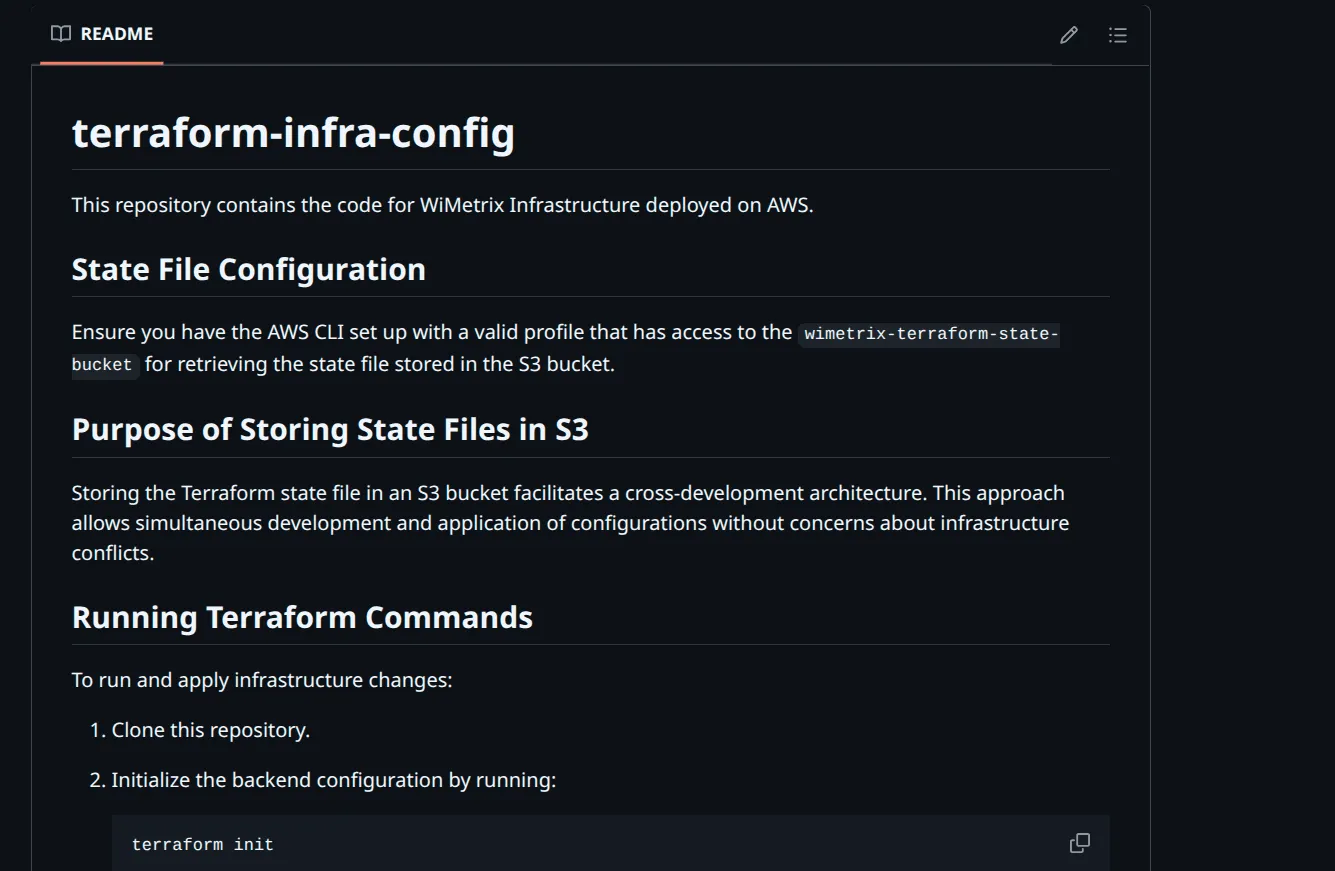The image size is (1335, 871).
Task: Click the README book glyph in the header
Action: [59, 33]
